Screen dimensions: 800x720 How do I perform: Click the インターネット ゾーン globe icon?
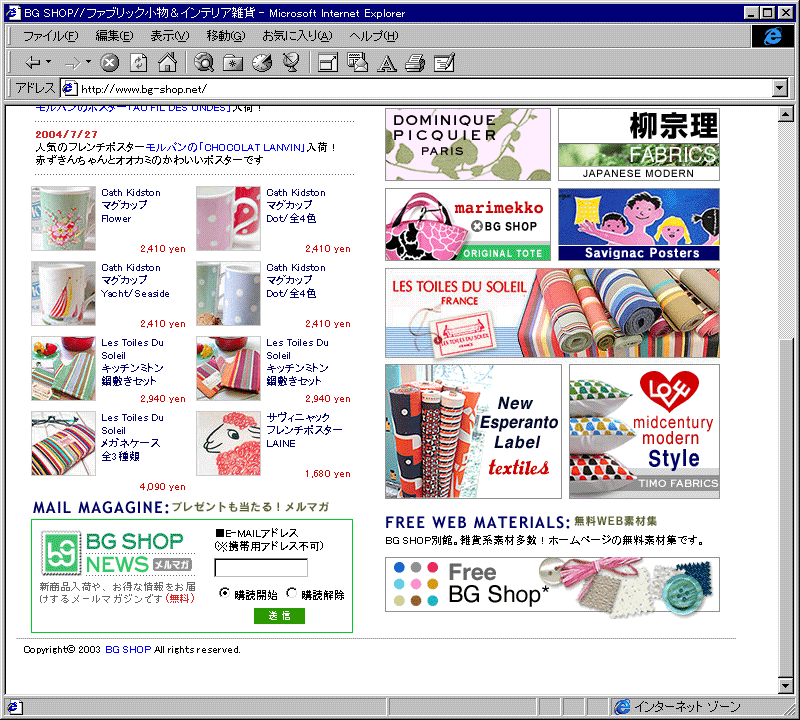(x=622, y=707)
